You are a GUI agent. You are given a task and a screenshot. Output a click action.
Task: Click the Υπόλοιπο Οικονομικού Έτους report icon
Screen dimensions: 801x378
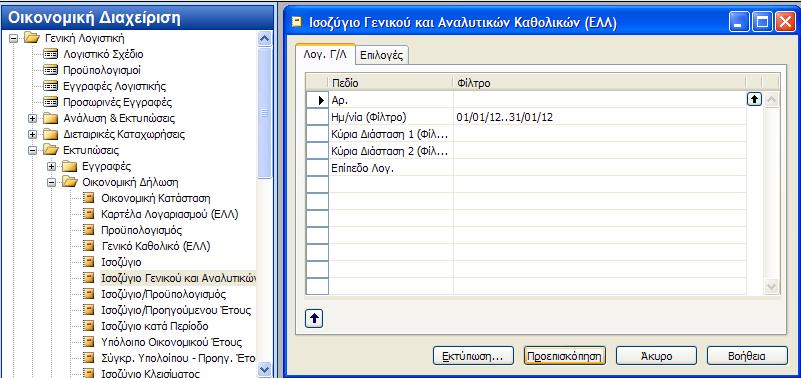tap(89, 342)
